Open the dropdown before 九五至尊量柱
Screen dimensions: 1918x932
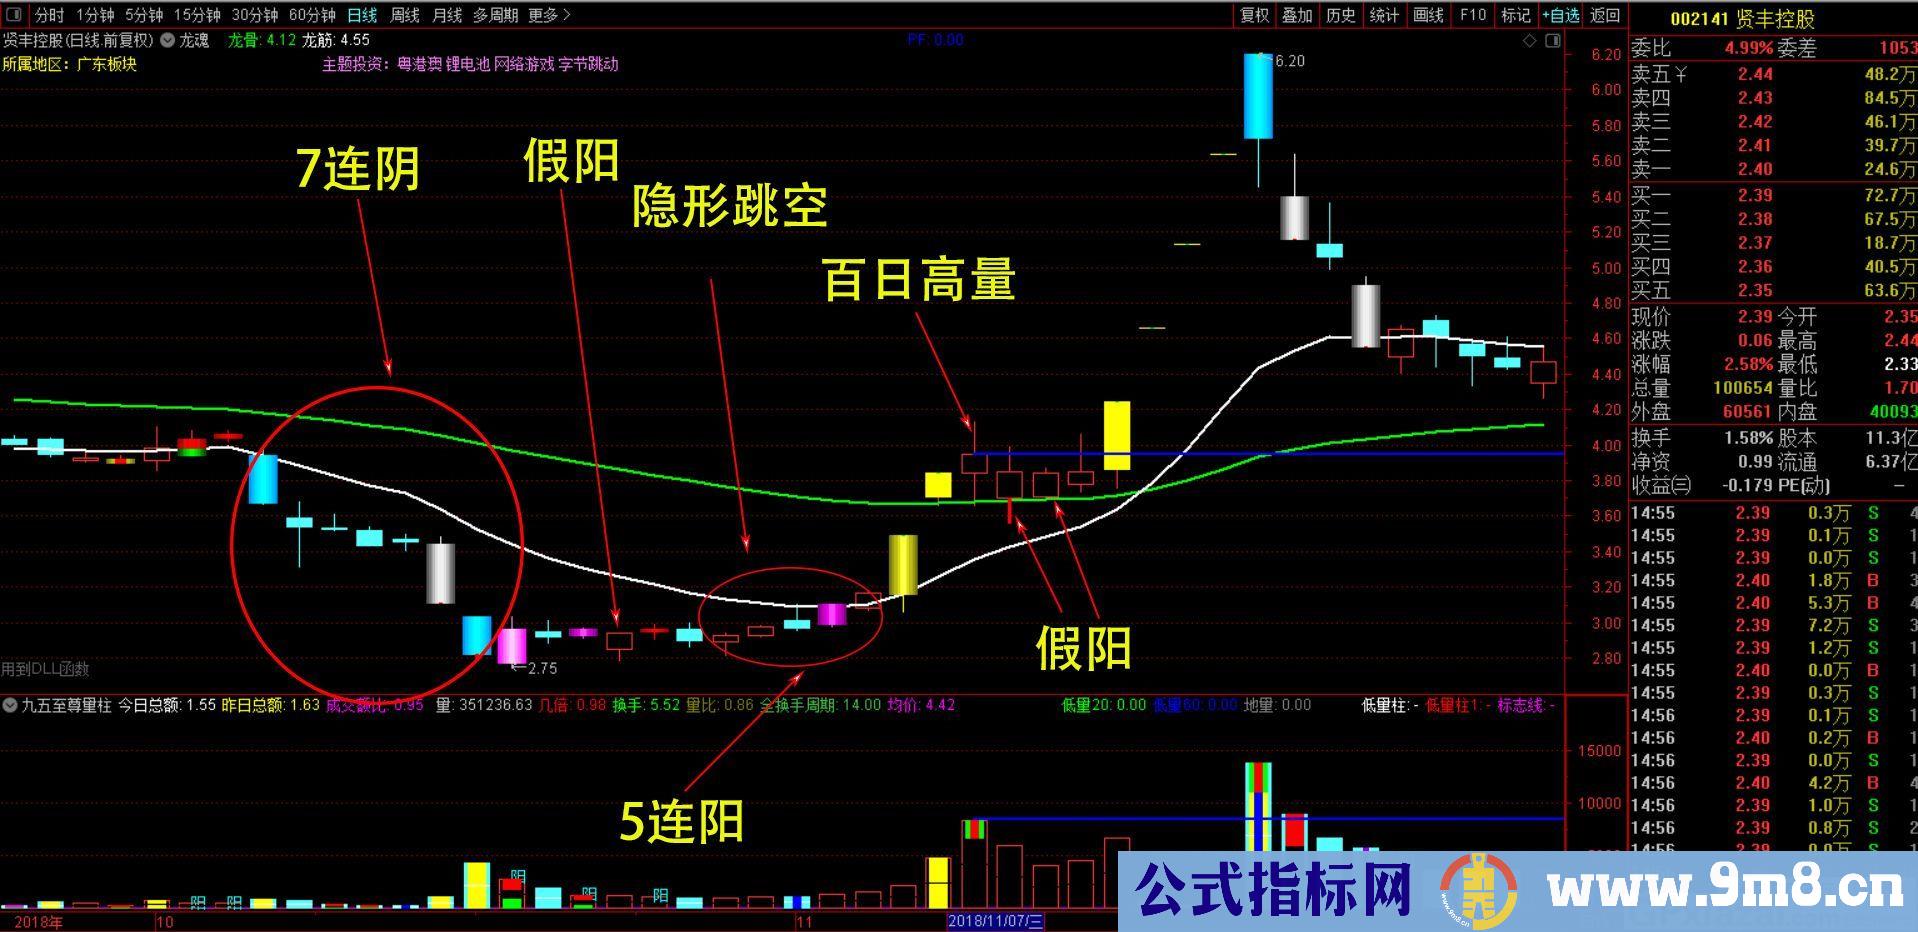(x=10, y=705)
